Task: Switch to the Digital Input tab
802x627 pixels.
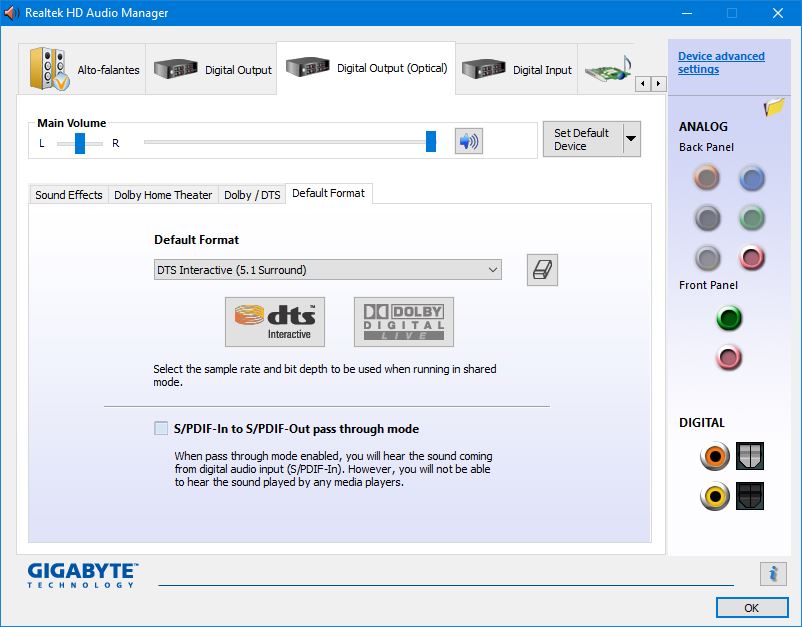Action: [516, 69]
